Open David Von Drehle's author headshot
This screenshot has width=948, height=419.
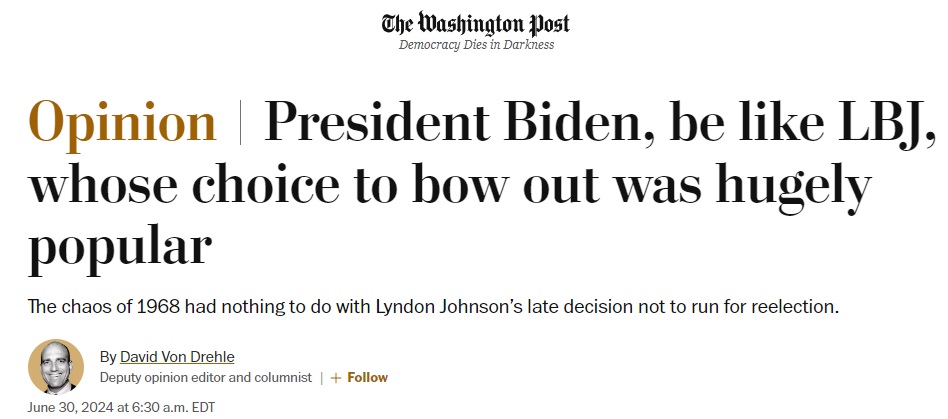click(56, 367)
